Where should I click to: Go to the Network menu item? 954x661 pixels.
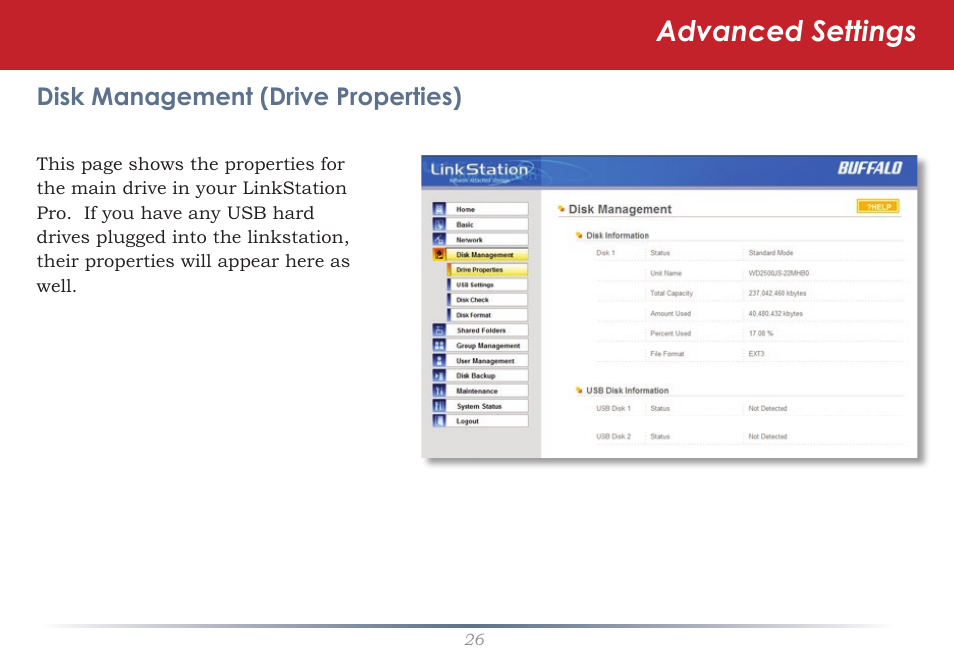click(487, 239)
